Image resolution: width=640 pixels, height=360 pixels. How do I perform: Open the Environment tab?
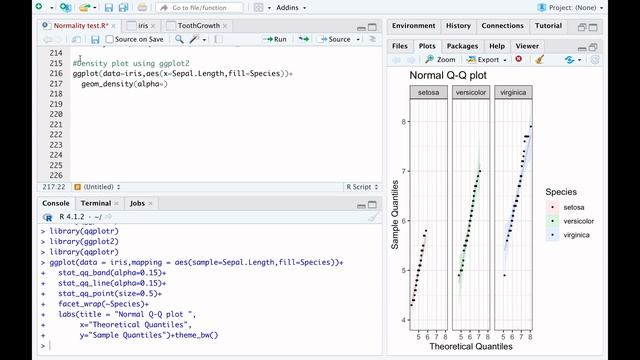click(413, 26)
